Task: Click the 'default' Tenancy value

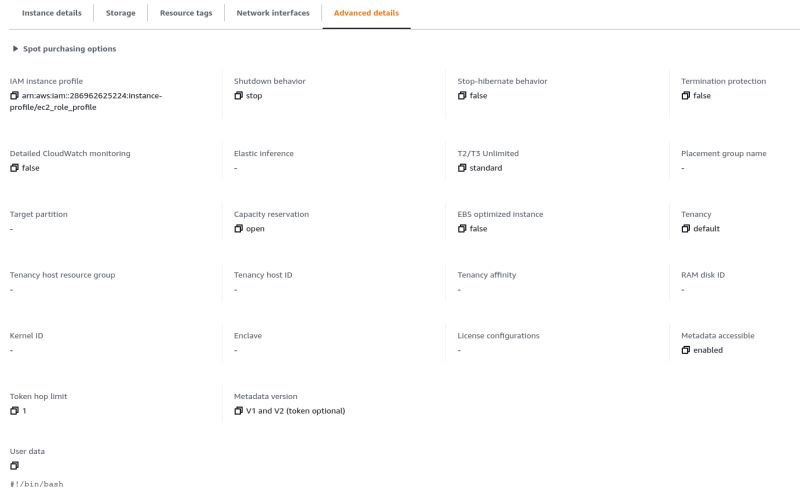Action: pyautogui.click(x=706, y=229)
